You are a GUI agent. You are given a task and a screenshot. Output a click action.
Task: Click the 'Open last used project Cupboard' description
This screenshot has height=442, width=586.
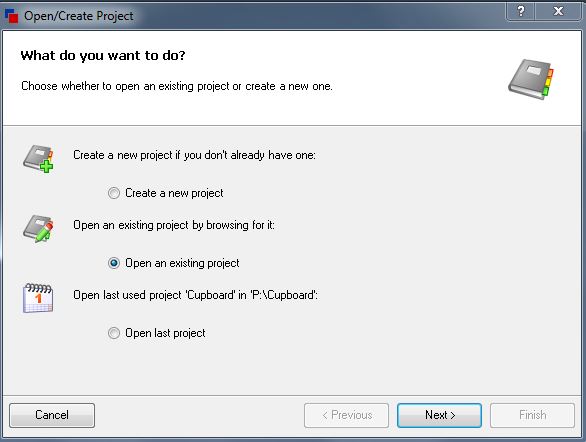coord(195,295)
